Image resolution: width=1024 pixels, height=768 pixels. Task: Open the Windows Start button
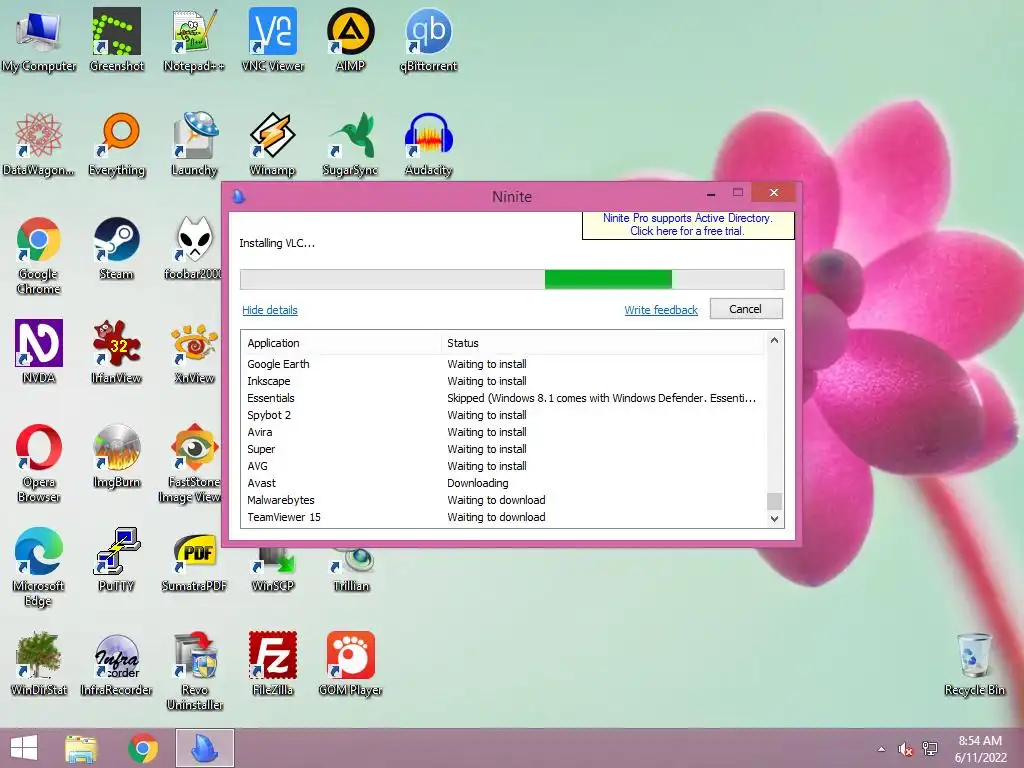pyautogui.click(x=24, y=748)
